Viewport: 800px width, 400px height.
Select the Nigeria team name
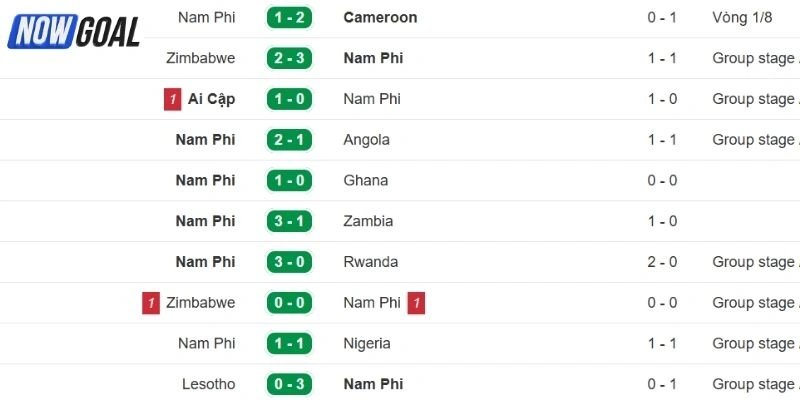click(366, 343)
